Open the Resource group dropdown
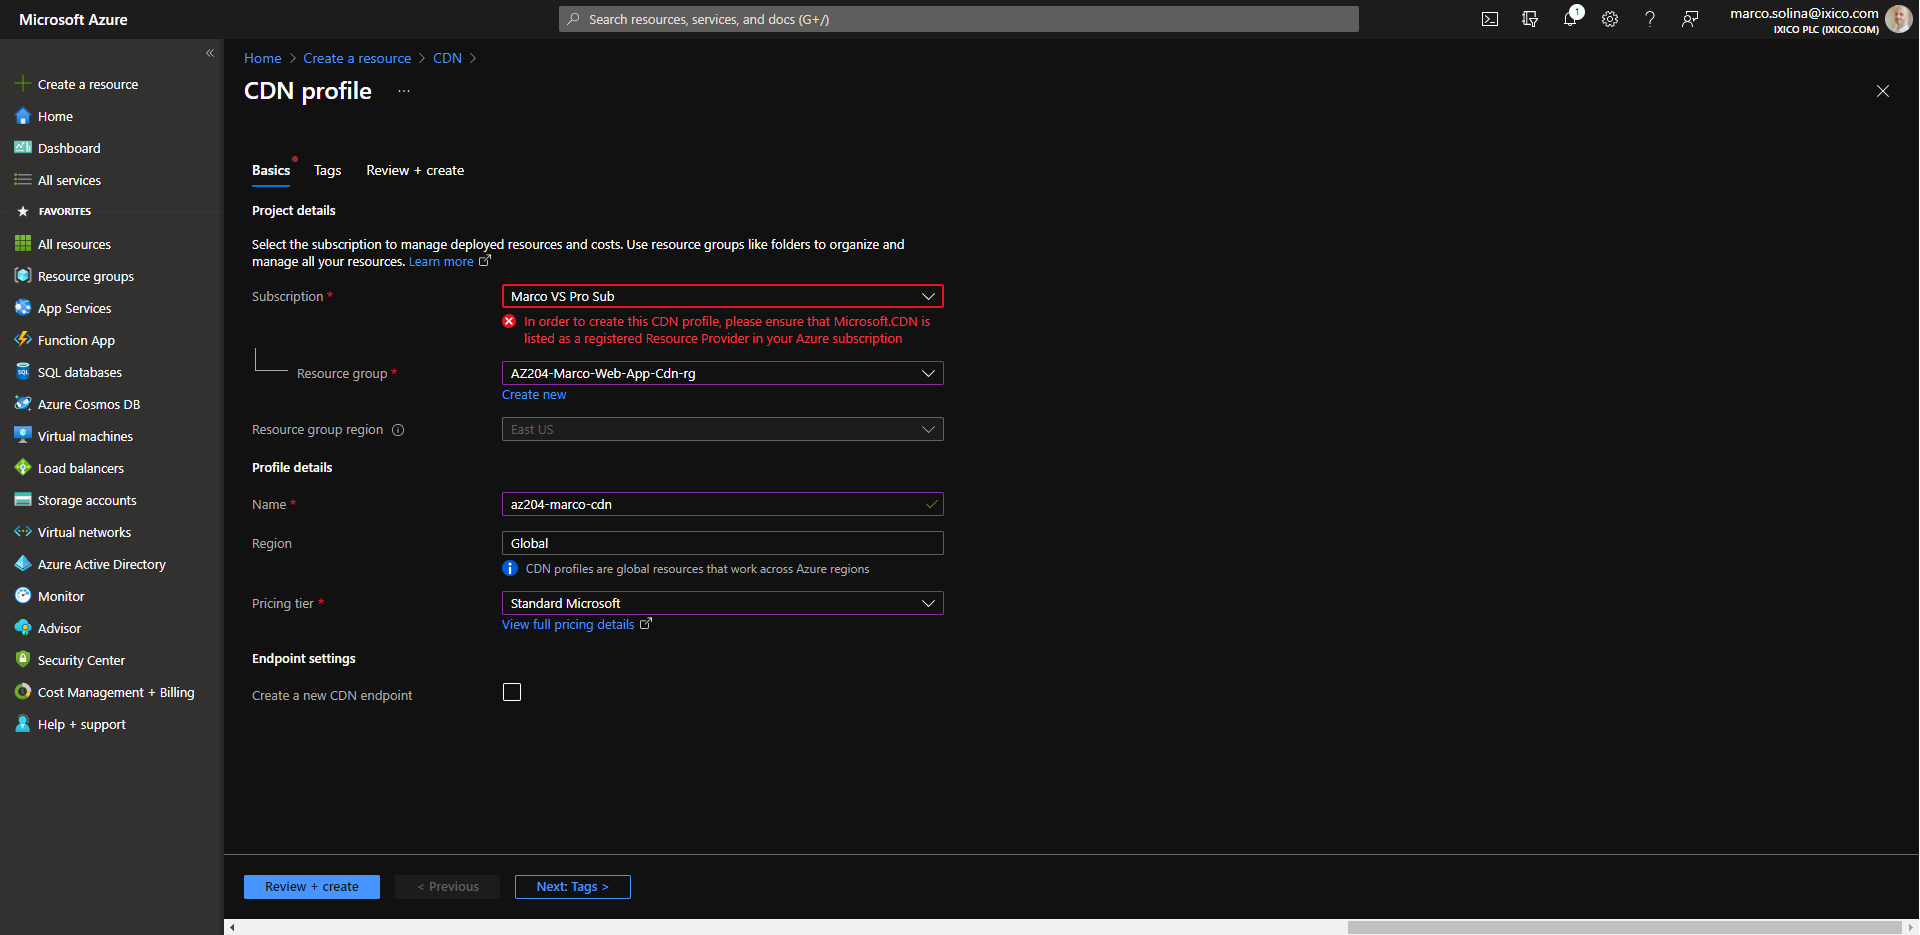 (x=722, y=373)
